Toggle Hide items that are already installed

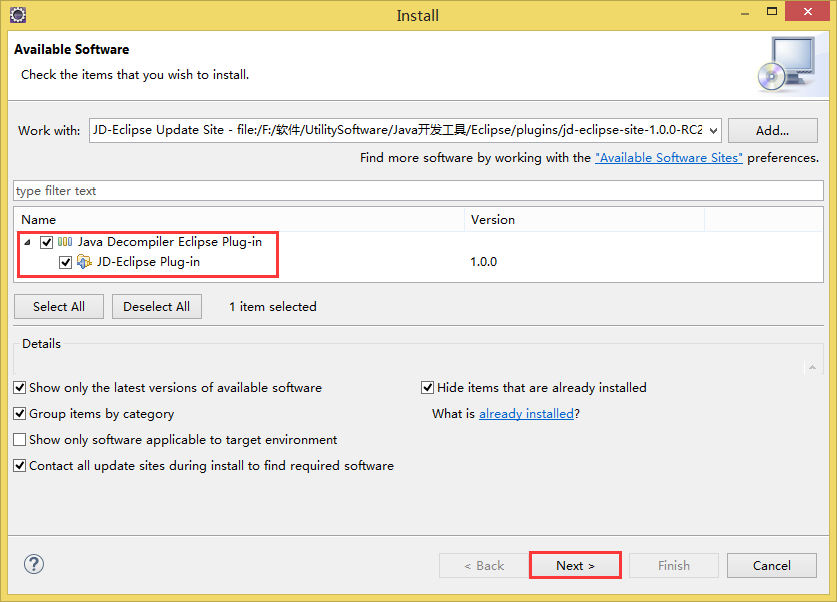[427, 387]
